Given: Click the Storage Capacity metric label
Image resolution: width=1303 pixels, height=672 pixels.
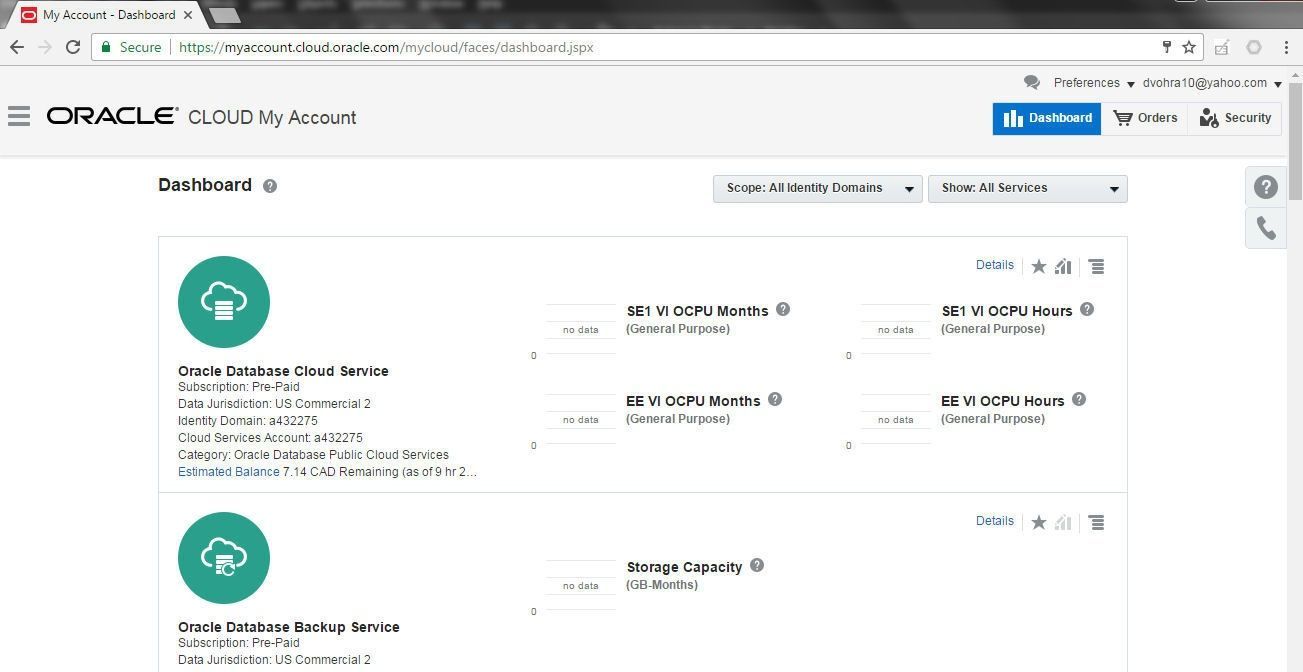Looking at the screenshot, I should coord(684,567).
